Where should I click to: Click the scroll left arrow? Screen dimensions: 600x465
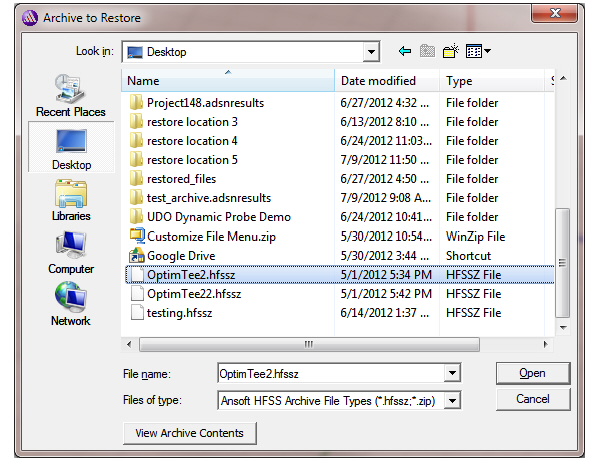coord(129,344)
